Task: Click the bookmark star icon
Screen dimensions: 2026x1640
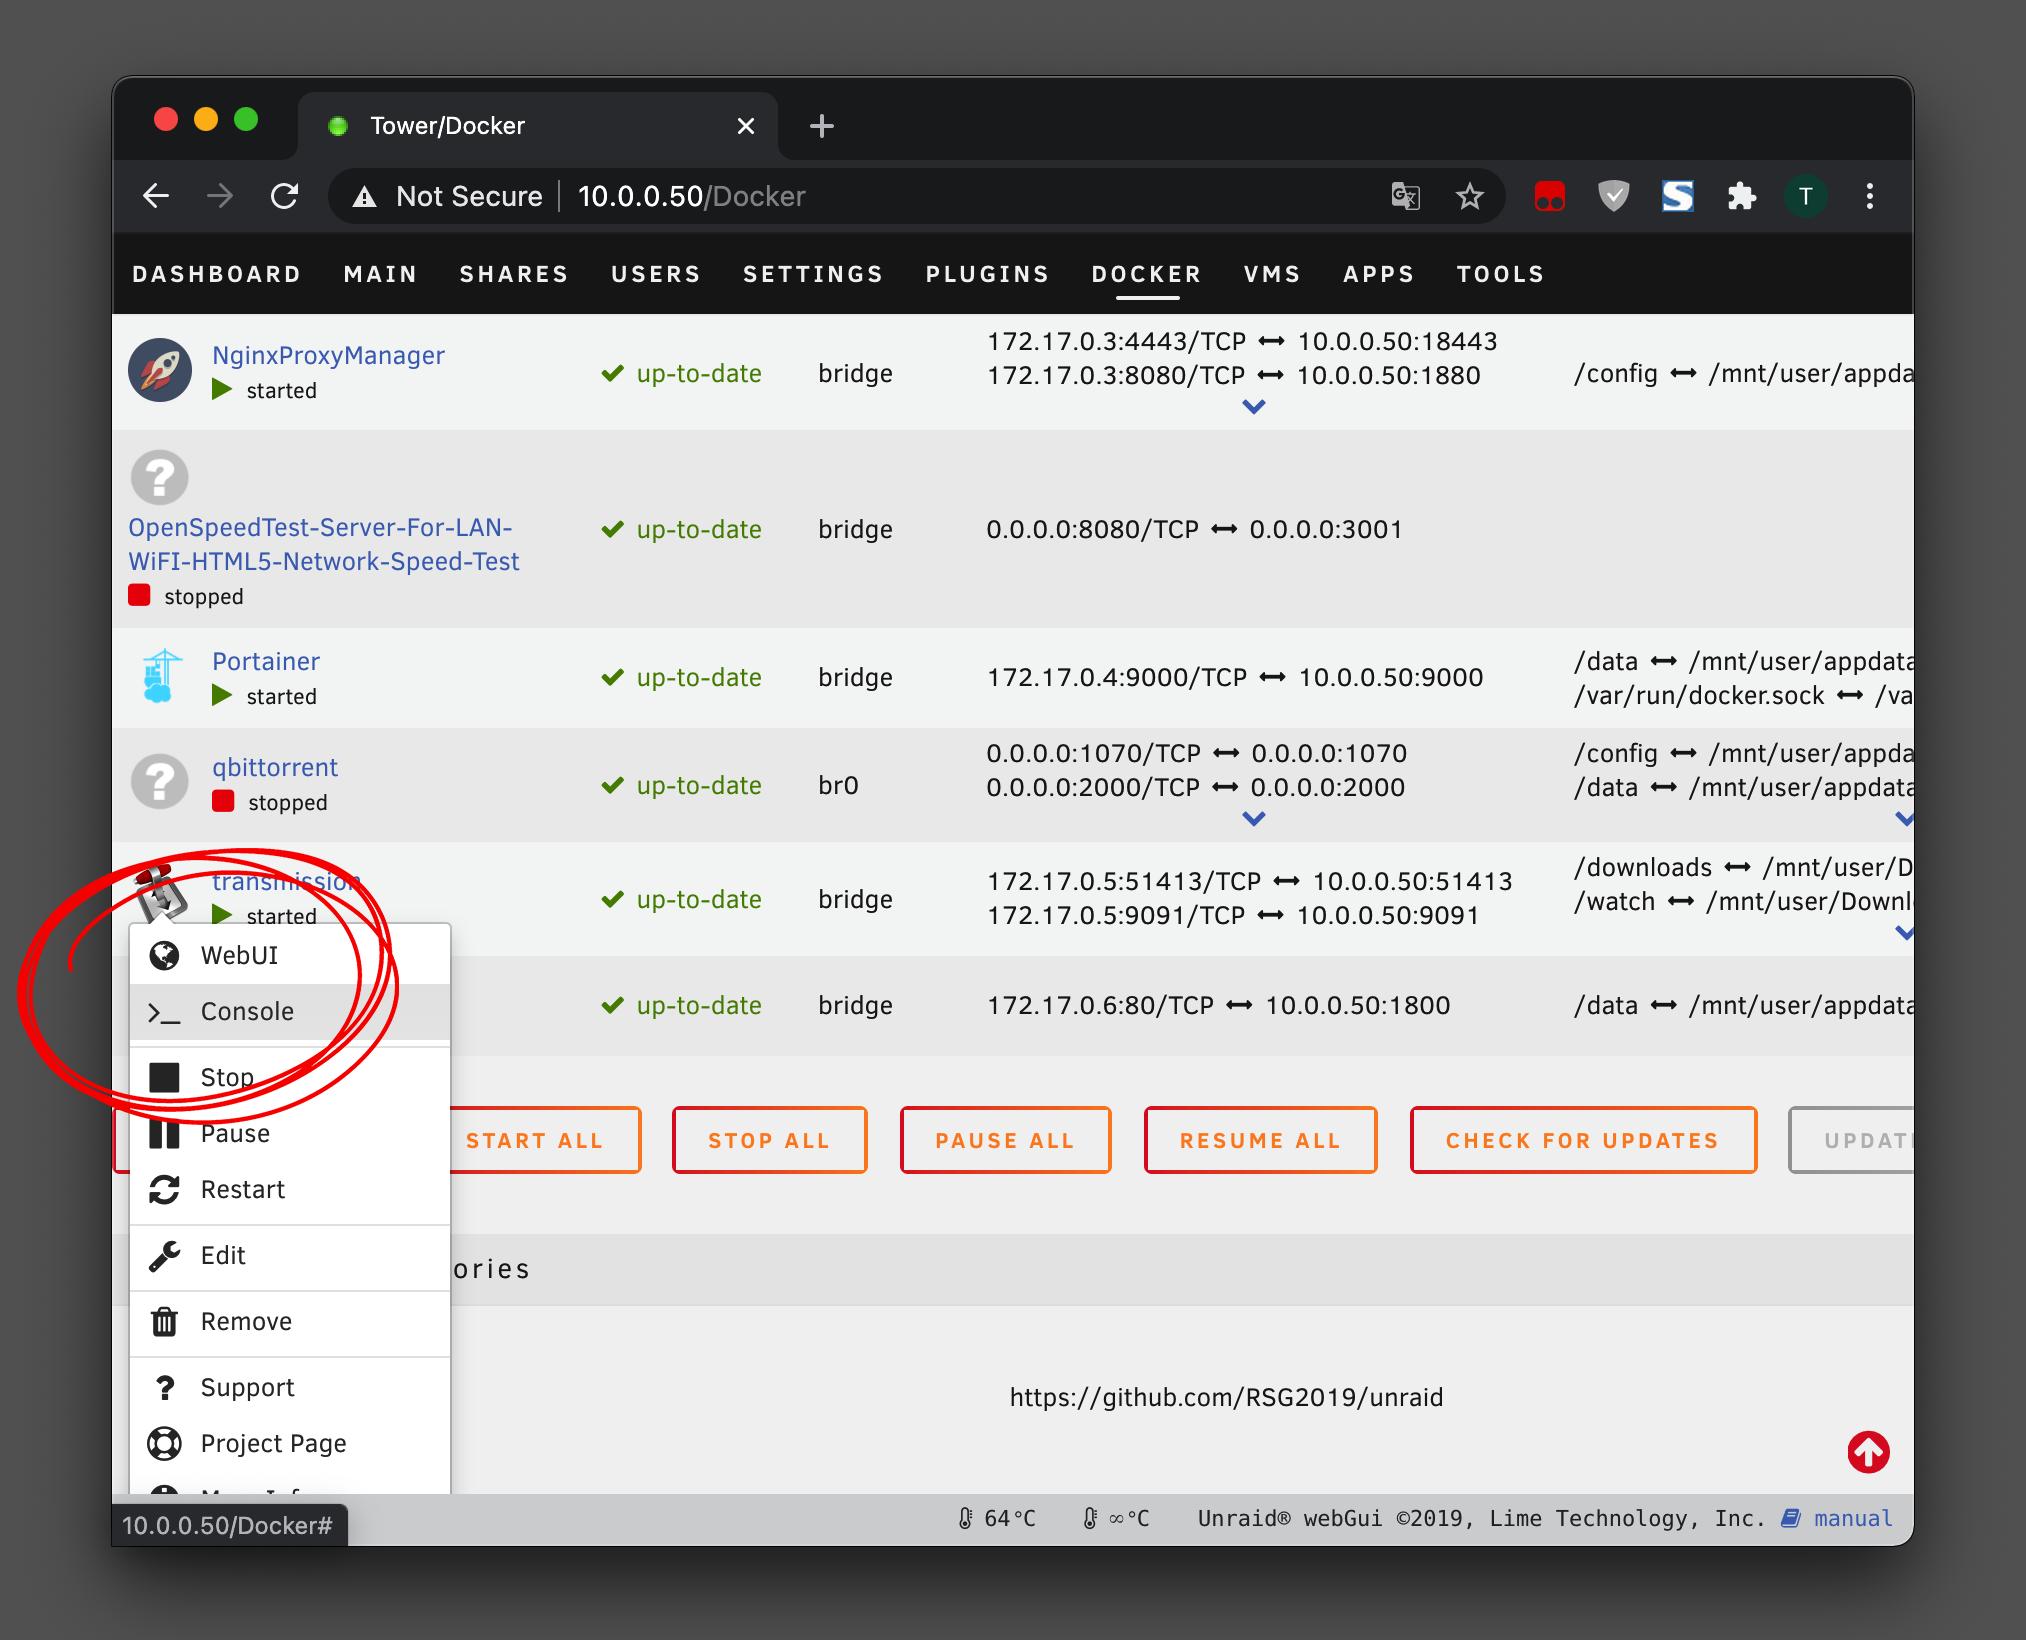Action: (x=1469, y=197)
